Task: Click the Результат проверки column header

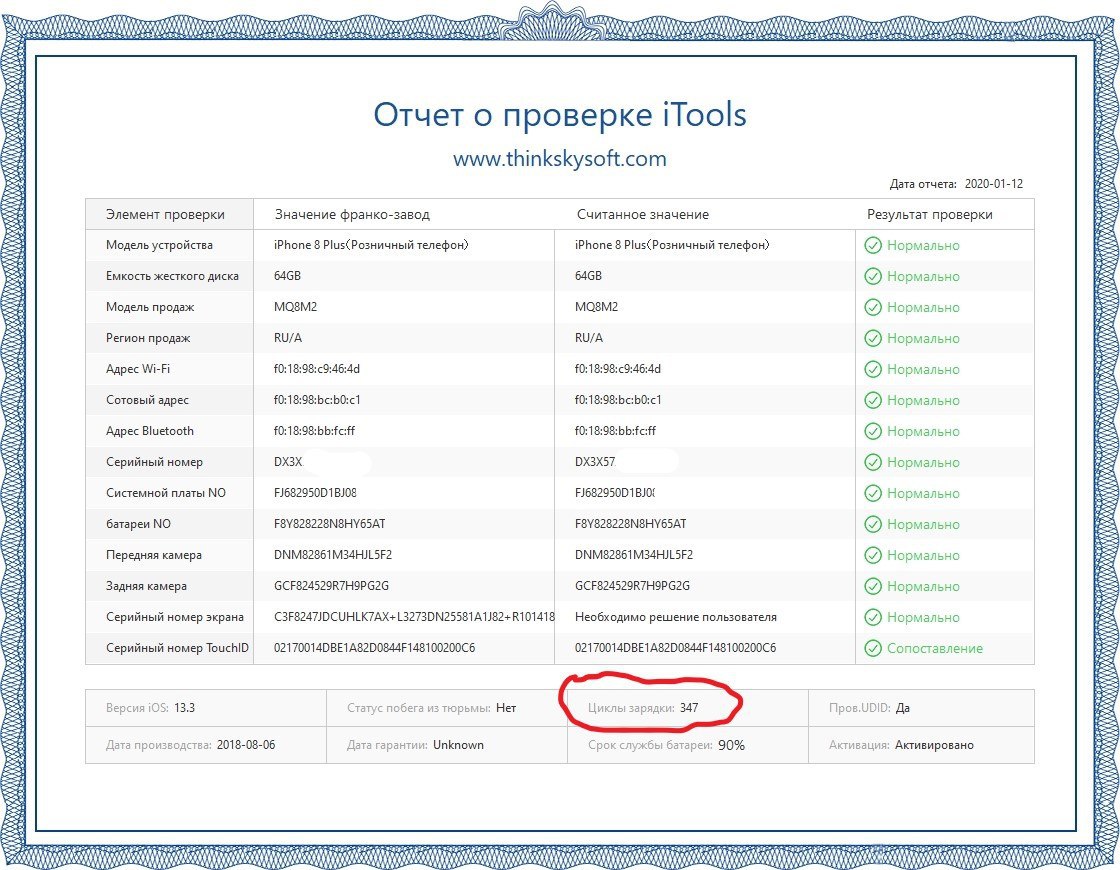Action: (929, 214)
